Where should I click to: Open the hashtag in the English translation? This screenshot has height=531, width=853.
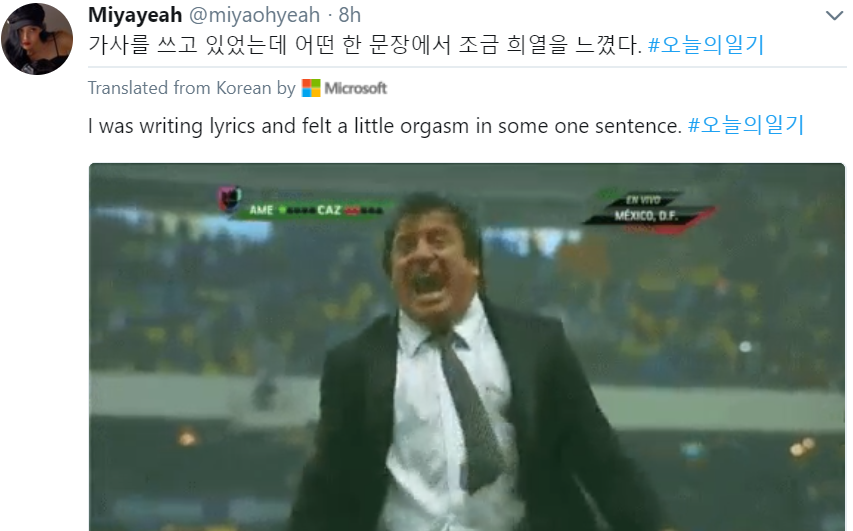tap(746, 126)
